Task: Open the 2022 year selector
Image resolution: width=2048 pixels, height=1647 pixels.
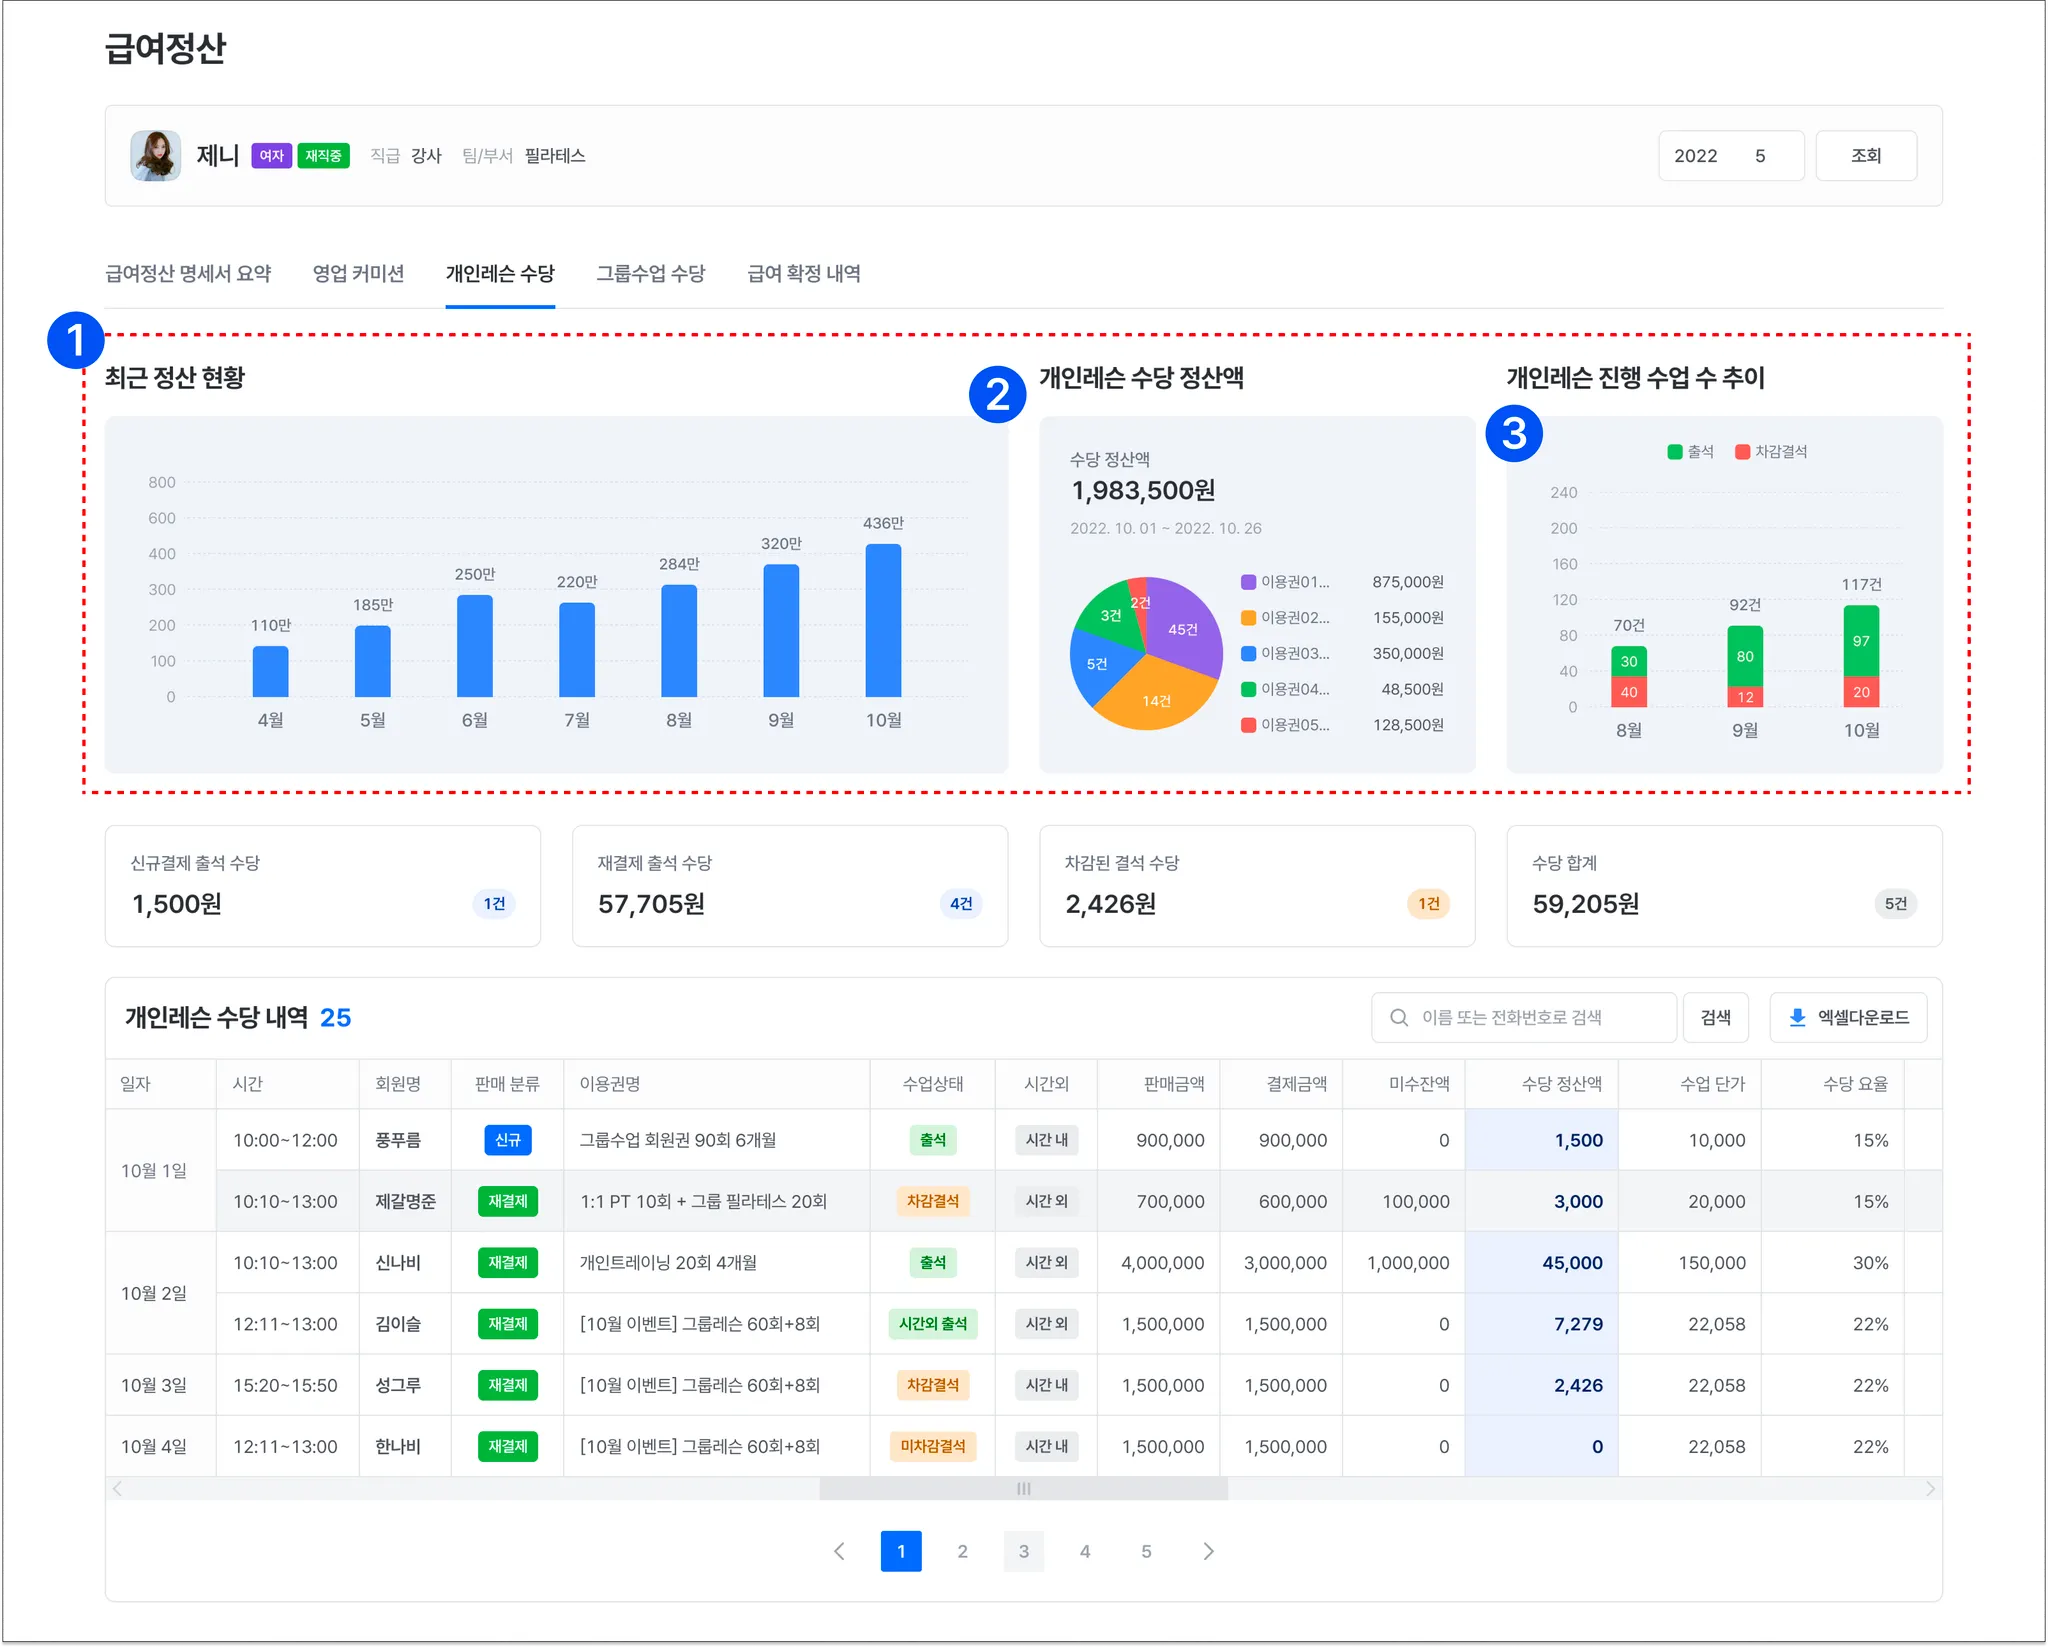Action: (x=1695, y=156)
